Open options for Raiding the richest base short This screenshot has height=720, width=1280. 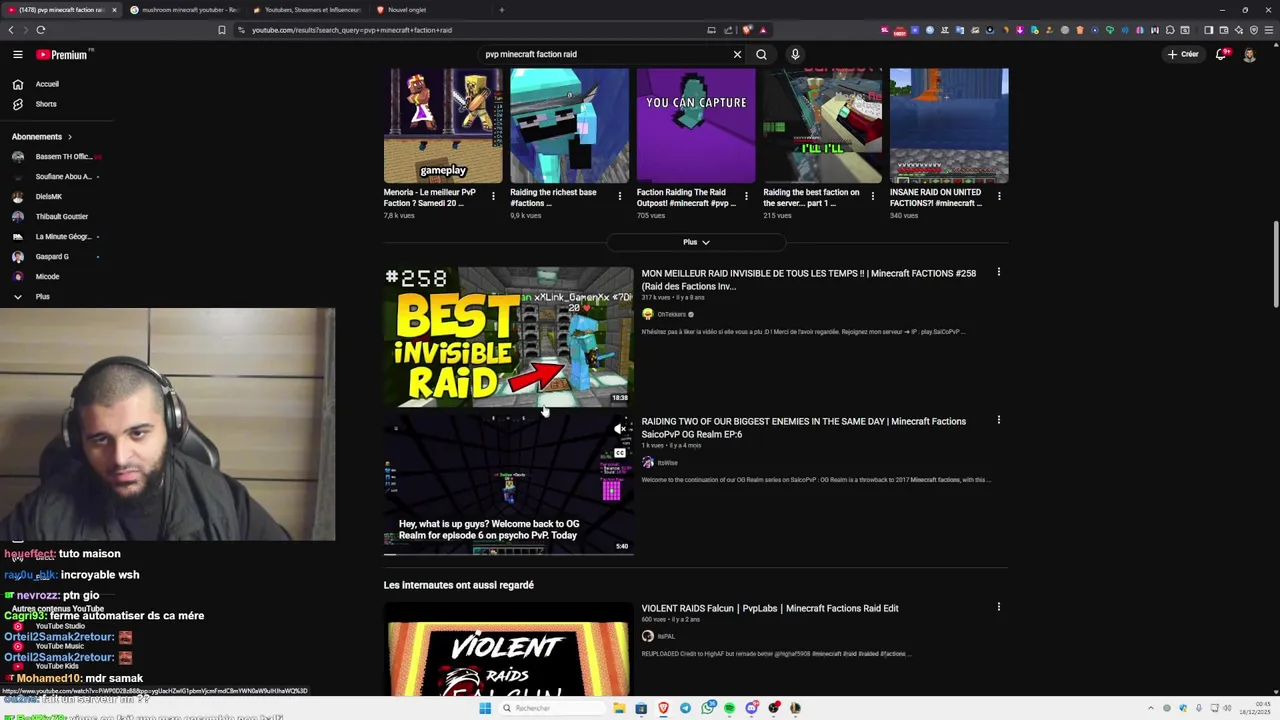pyautogui.click(x=620, y=196)
